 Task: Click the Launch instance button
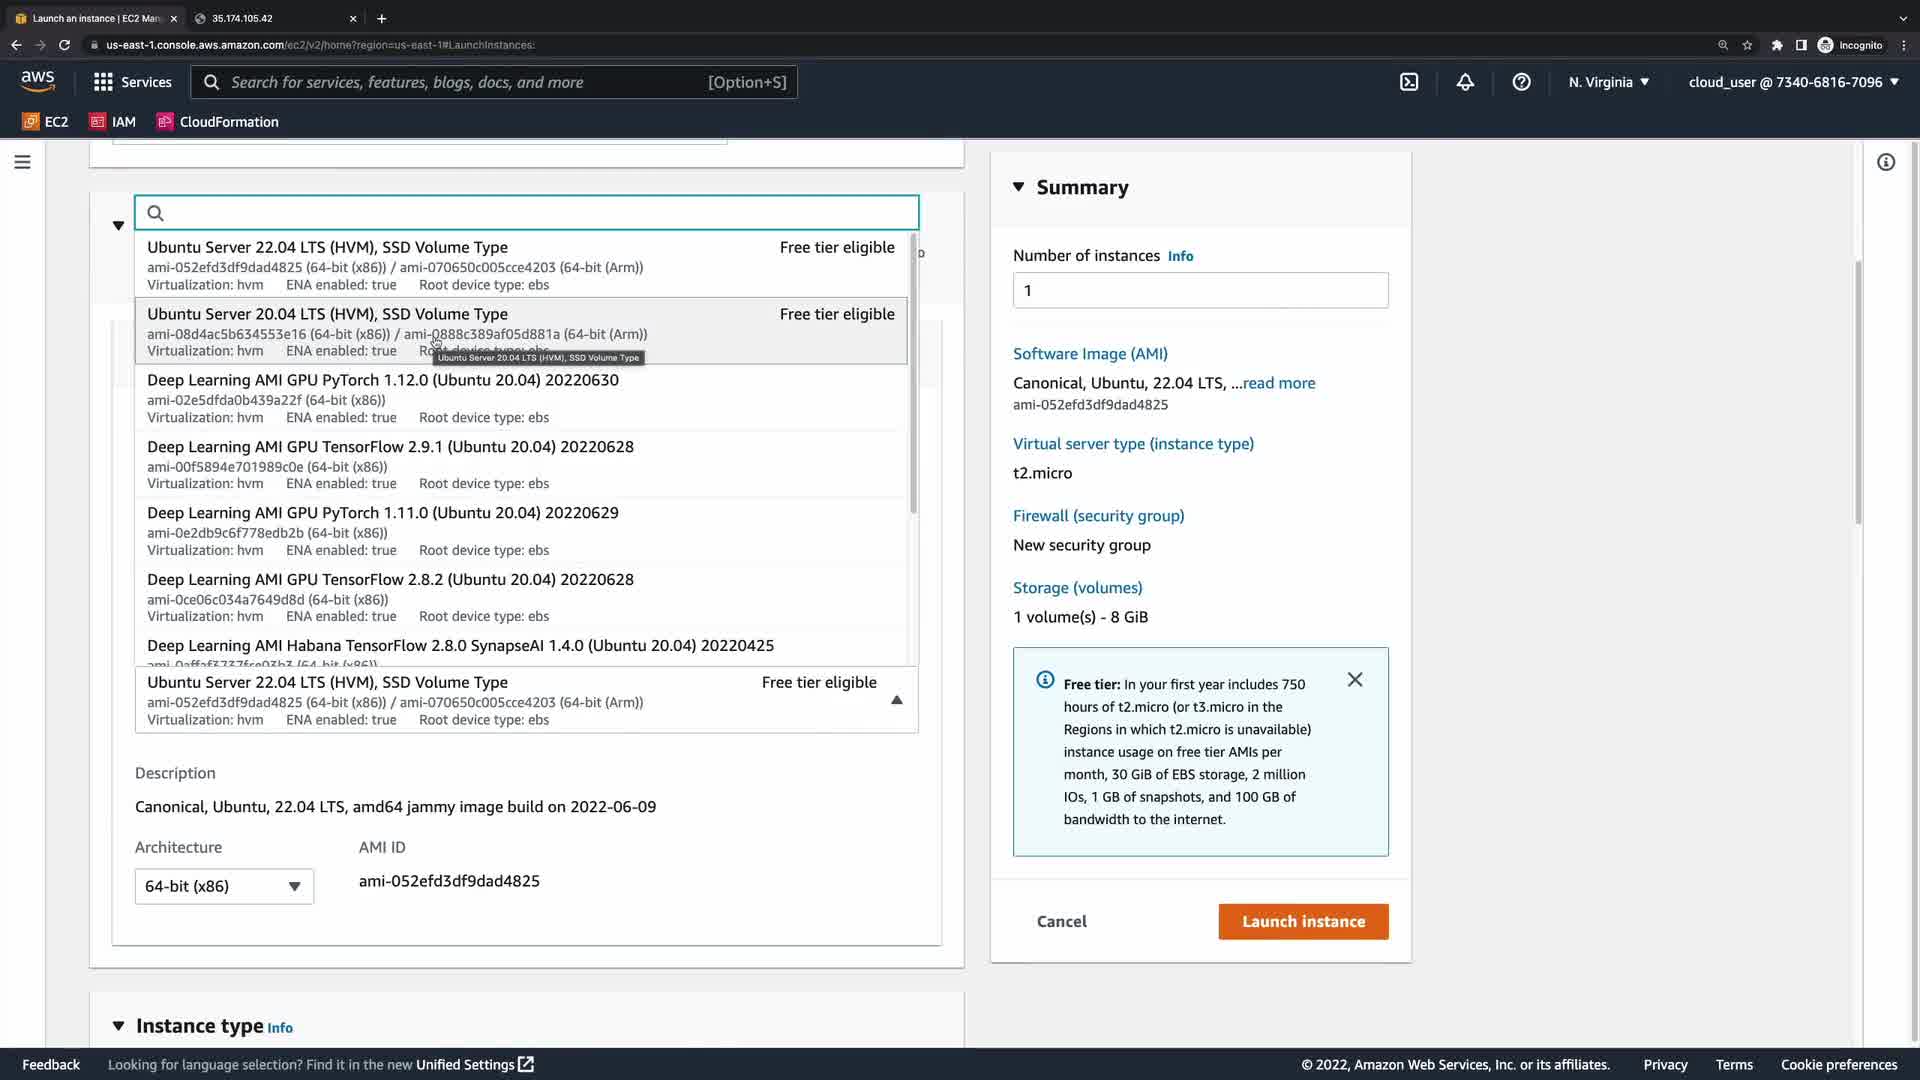click(1303, 922)
